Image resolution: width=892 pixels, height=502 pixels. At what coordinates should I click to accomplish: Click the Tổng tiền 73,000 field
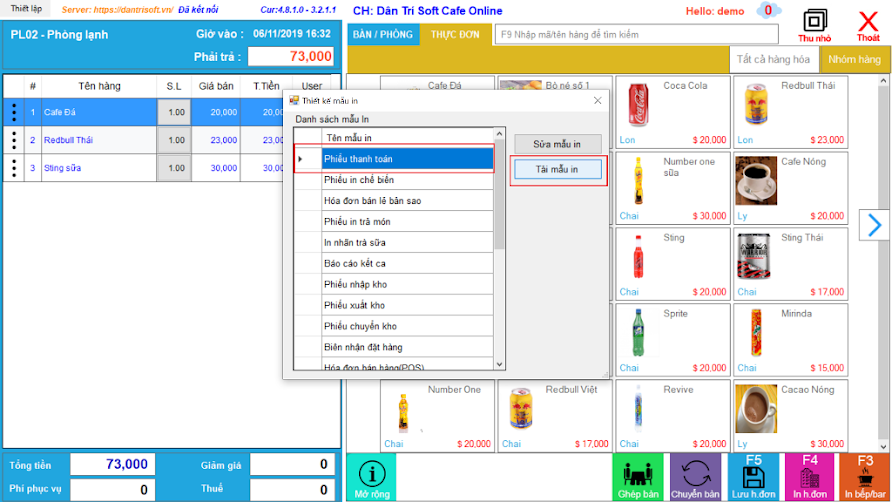click(112, 464)
